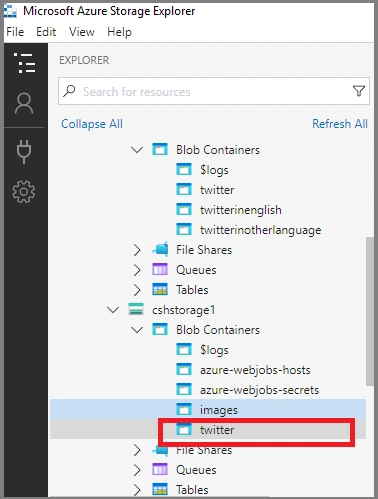Open the Connect plug icon

24,152
